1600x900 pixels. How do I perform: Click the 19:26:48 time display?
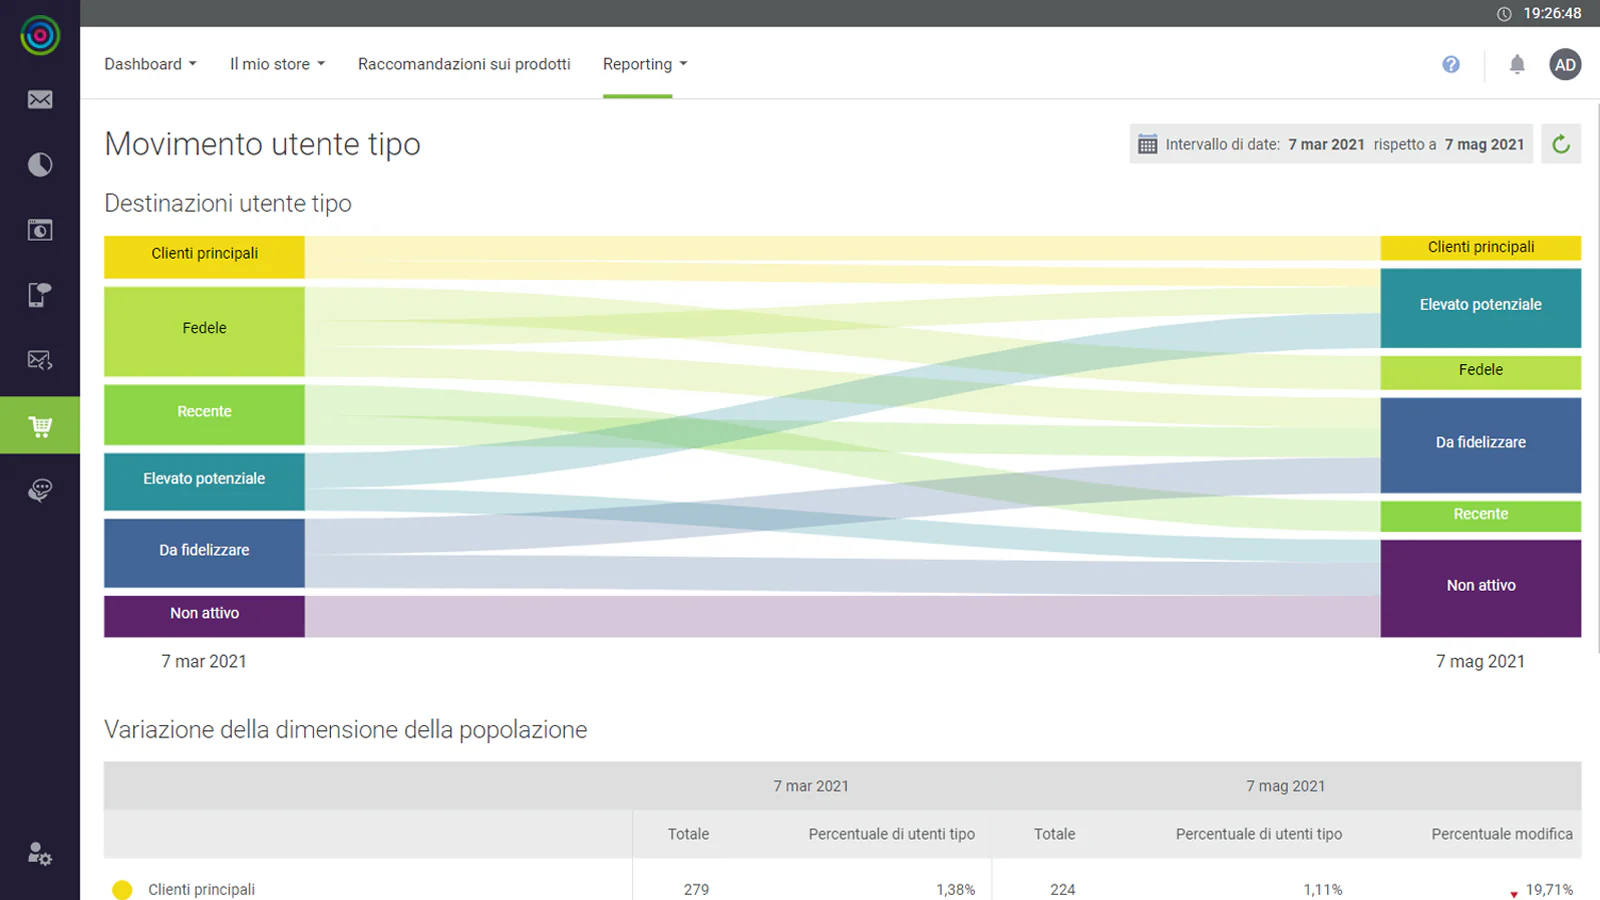[x=1552, y=14]
